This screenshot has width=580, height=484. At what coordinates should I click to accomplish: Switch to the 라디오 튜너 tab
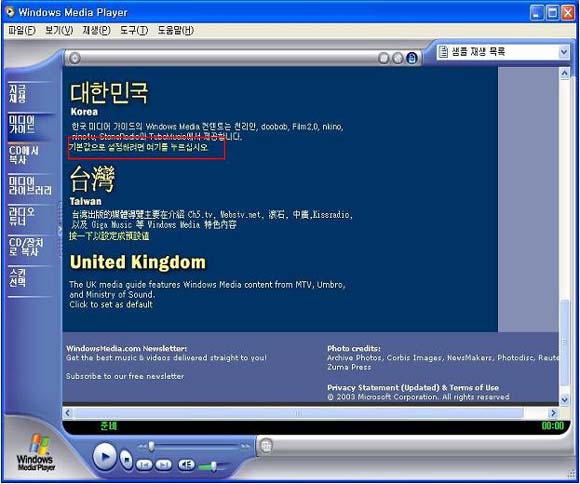click(x=22, y=216)
